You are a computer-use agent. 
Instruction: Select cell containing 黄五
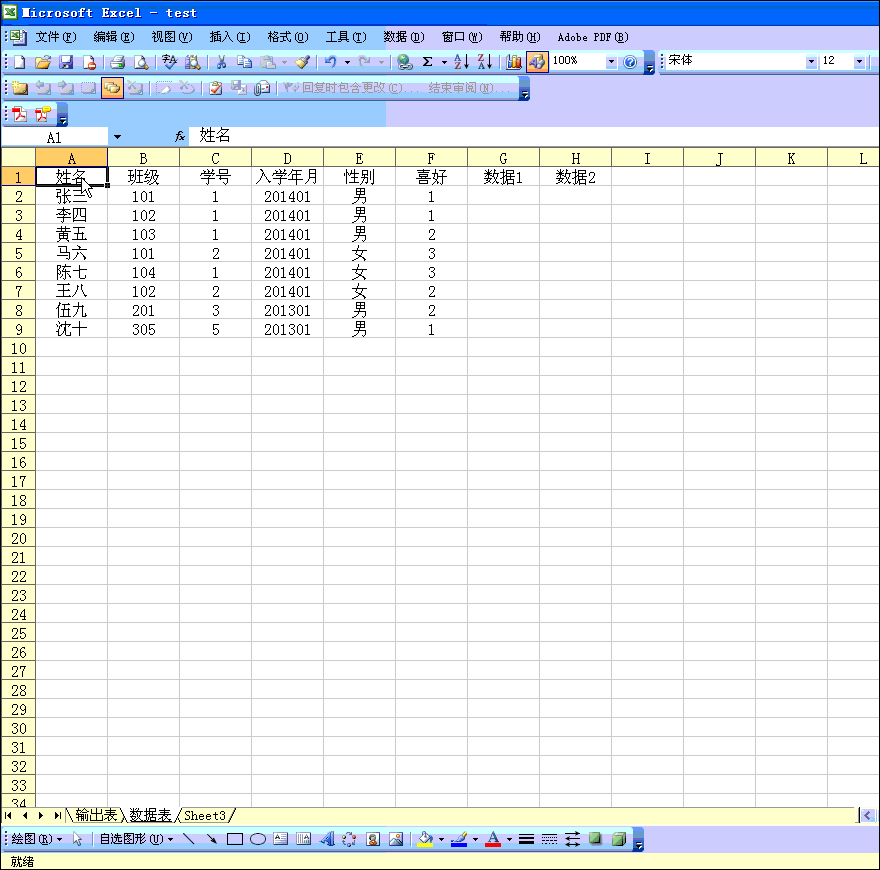[x=71, y=235]
